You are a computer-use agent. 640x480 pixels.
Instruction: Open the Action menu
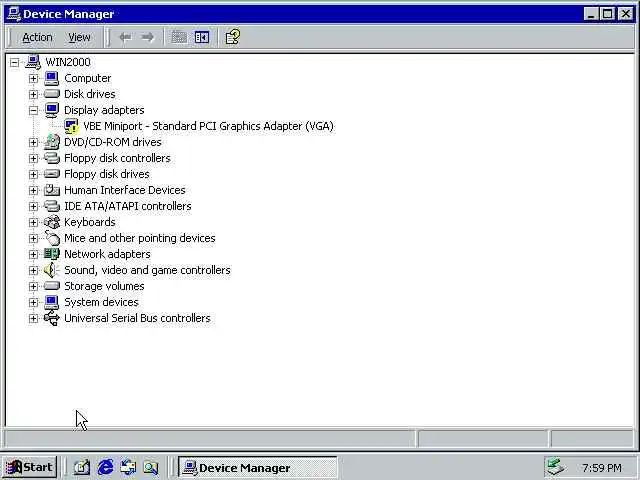pos(37,38)
